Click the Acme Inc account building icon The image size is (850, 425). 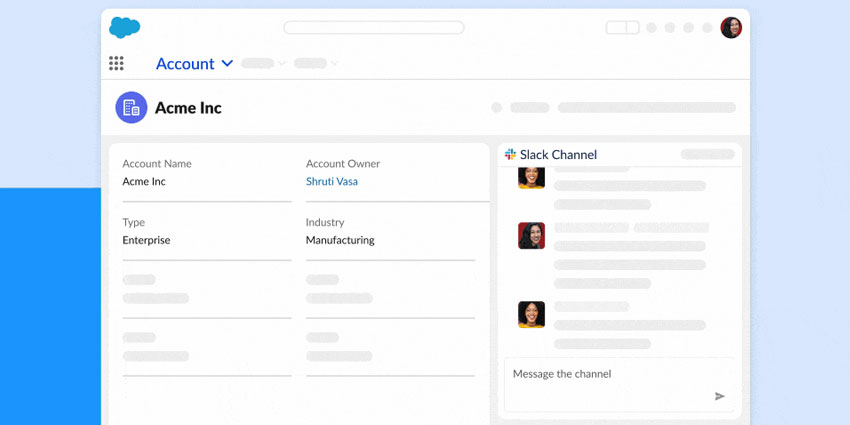(131, 107)
